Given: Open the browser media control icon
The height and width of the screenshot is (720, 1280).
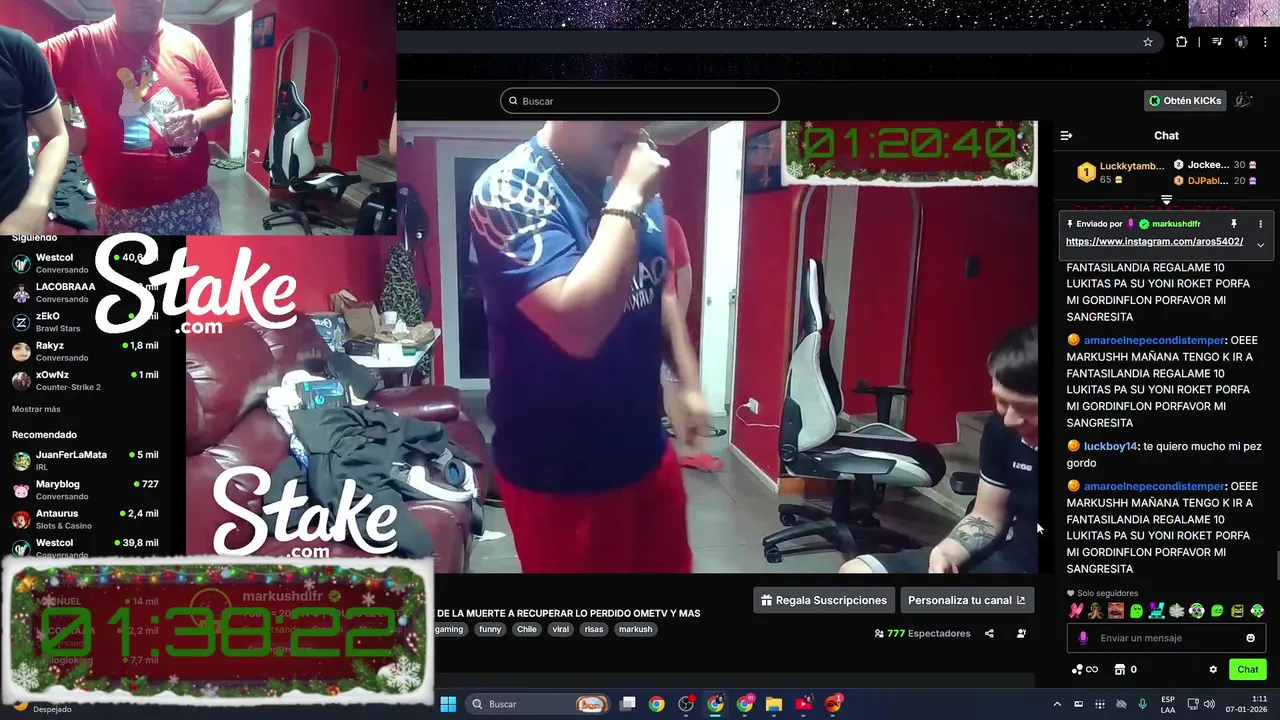Looking at the screenshot, I should click(1217, 42).
